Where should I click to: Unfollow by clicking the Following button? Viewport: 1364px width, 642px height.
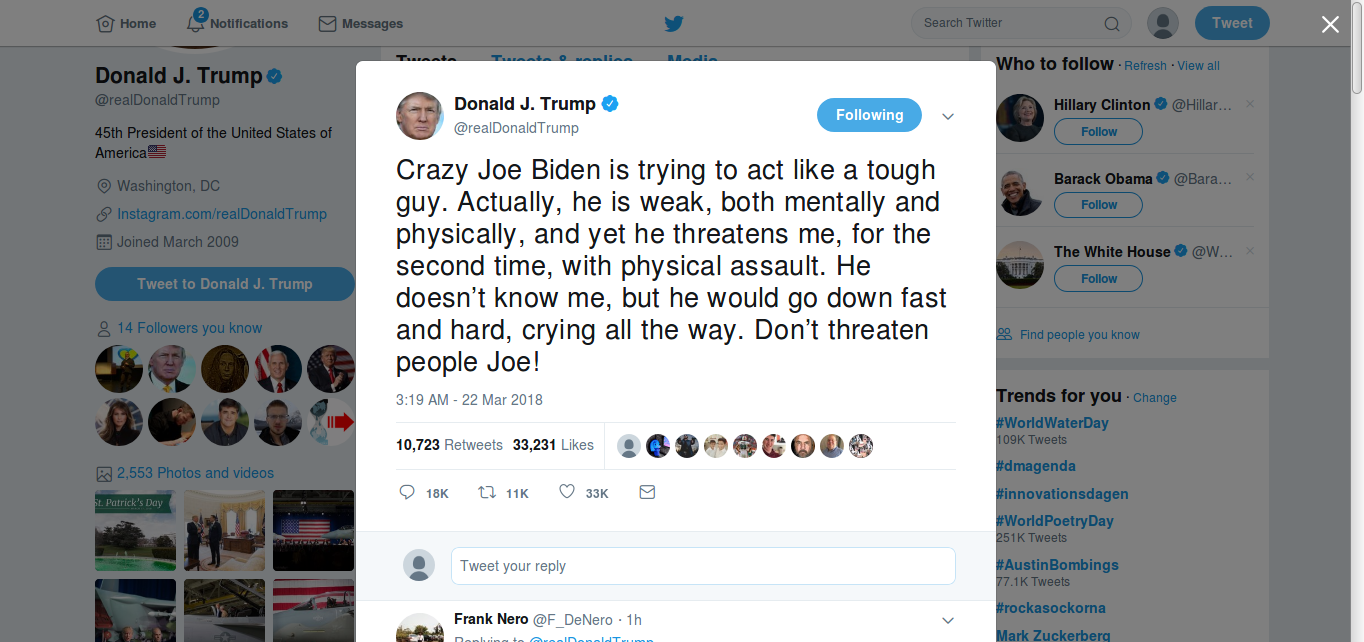click(869, 115)
